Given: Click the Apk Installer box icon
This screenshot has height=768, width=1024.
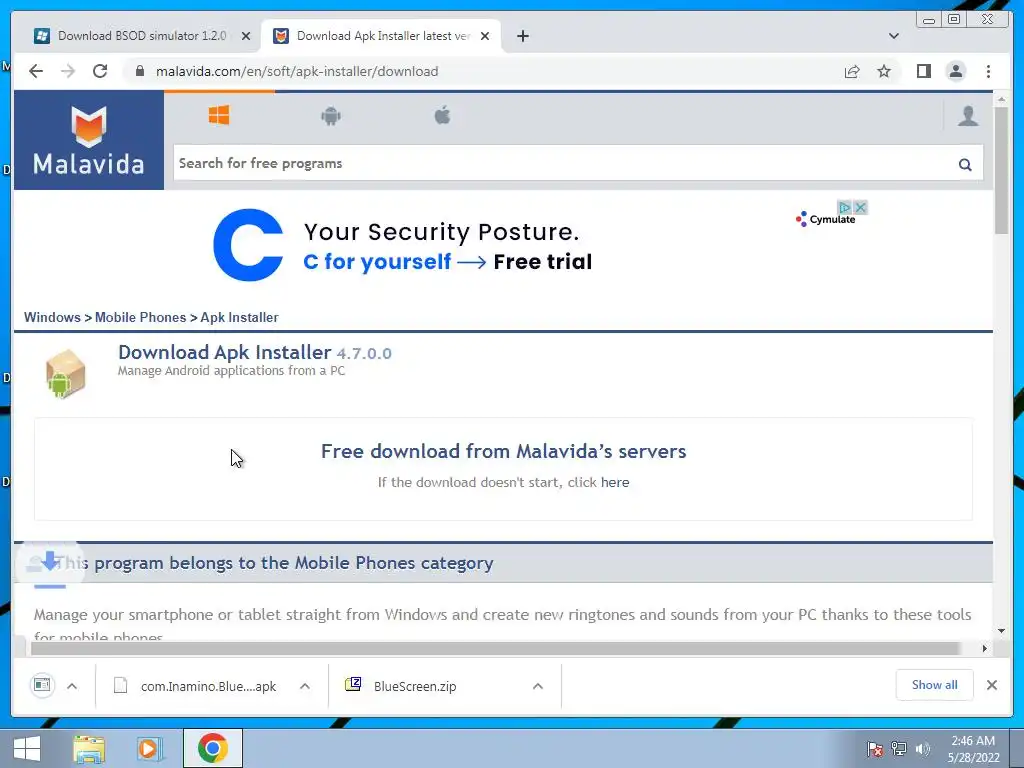Looking at the screenshot, I should 65,373.
